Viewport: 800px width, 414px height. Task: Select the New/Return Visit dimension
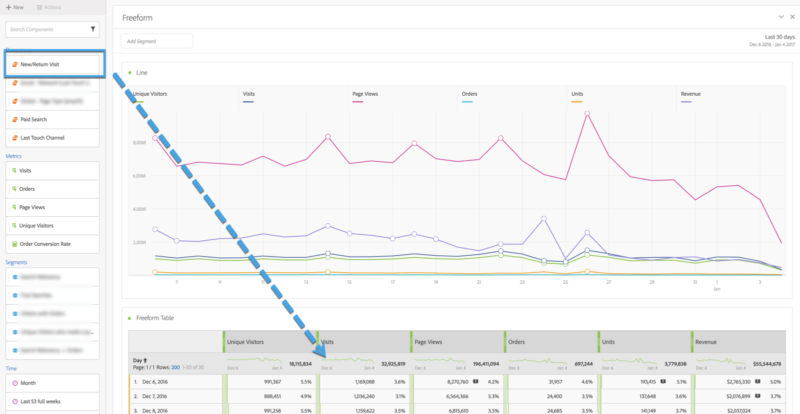tap(53, 64)
